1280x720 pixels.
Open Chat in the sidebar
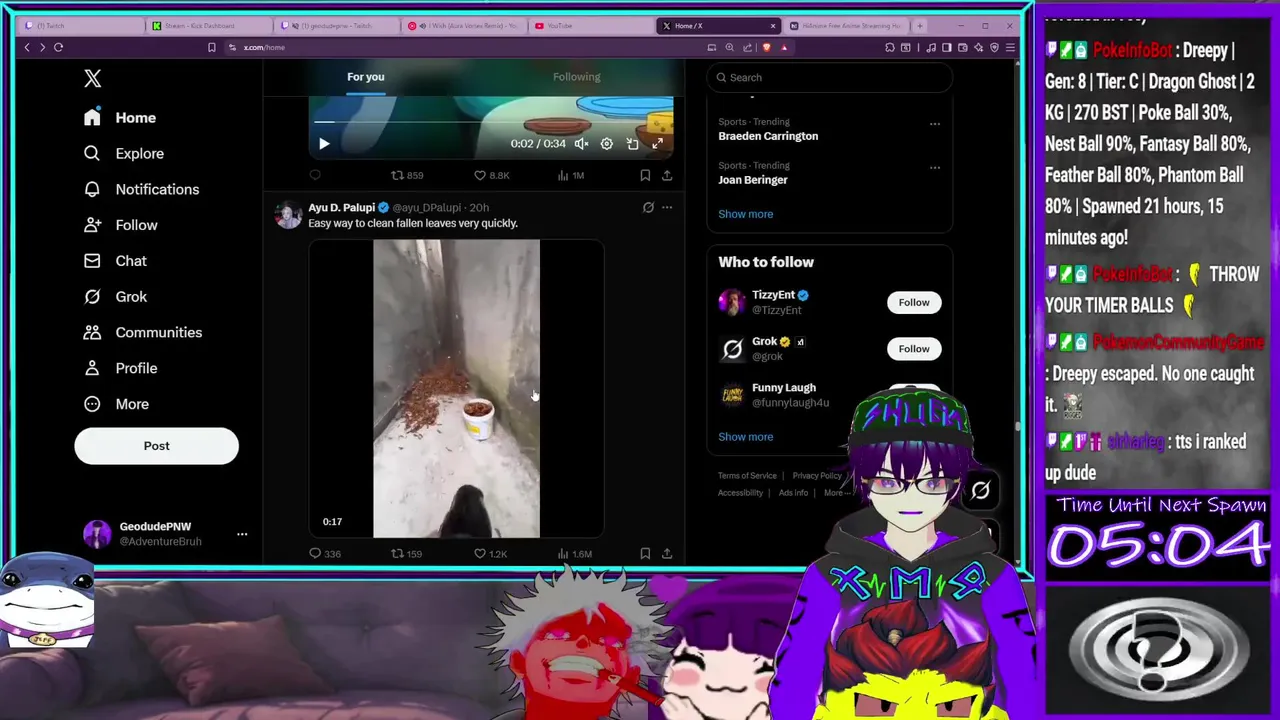pos(115,261)
